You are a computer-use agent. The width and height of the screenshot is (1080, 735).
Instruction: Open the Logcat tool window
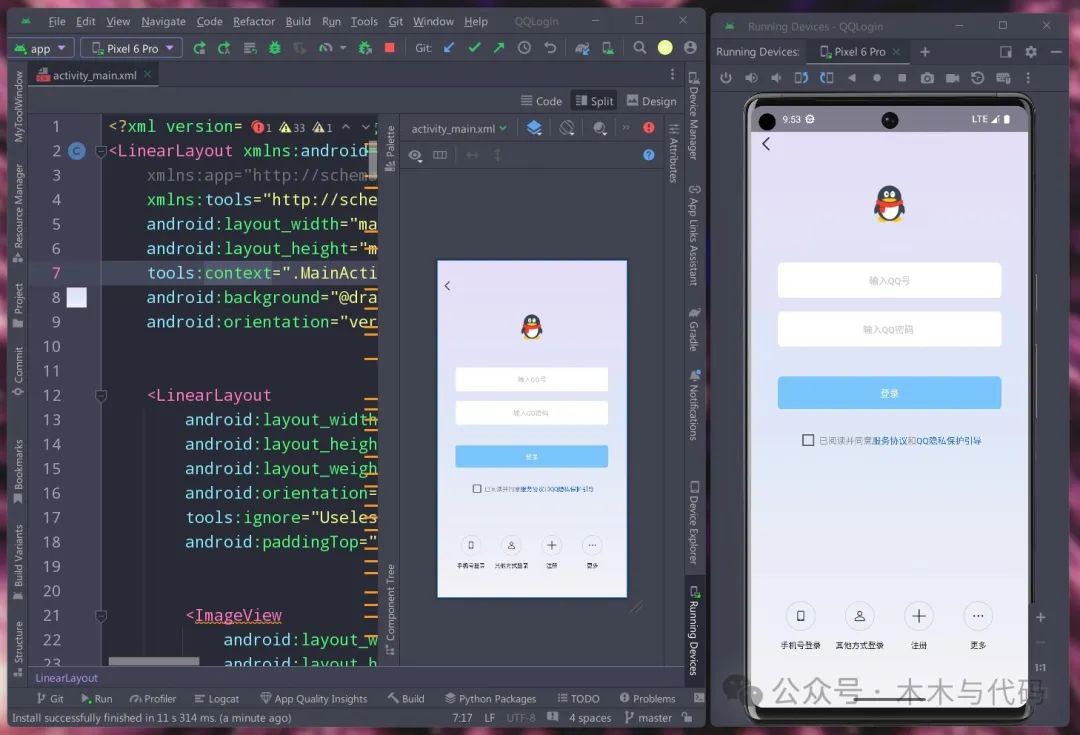pos(216,698)
